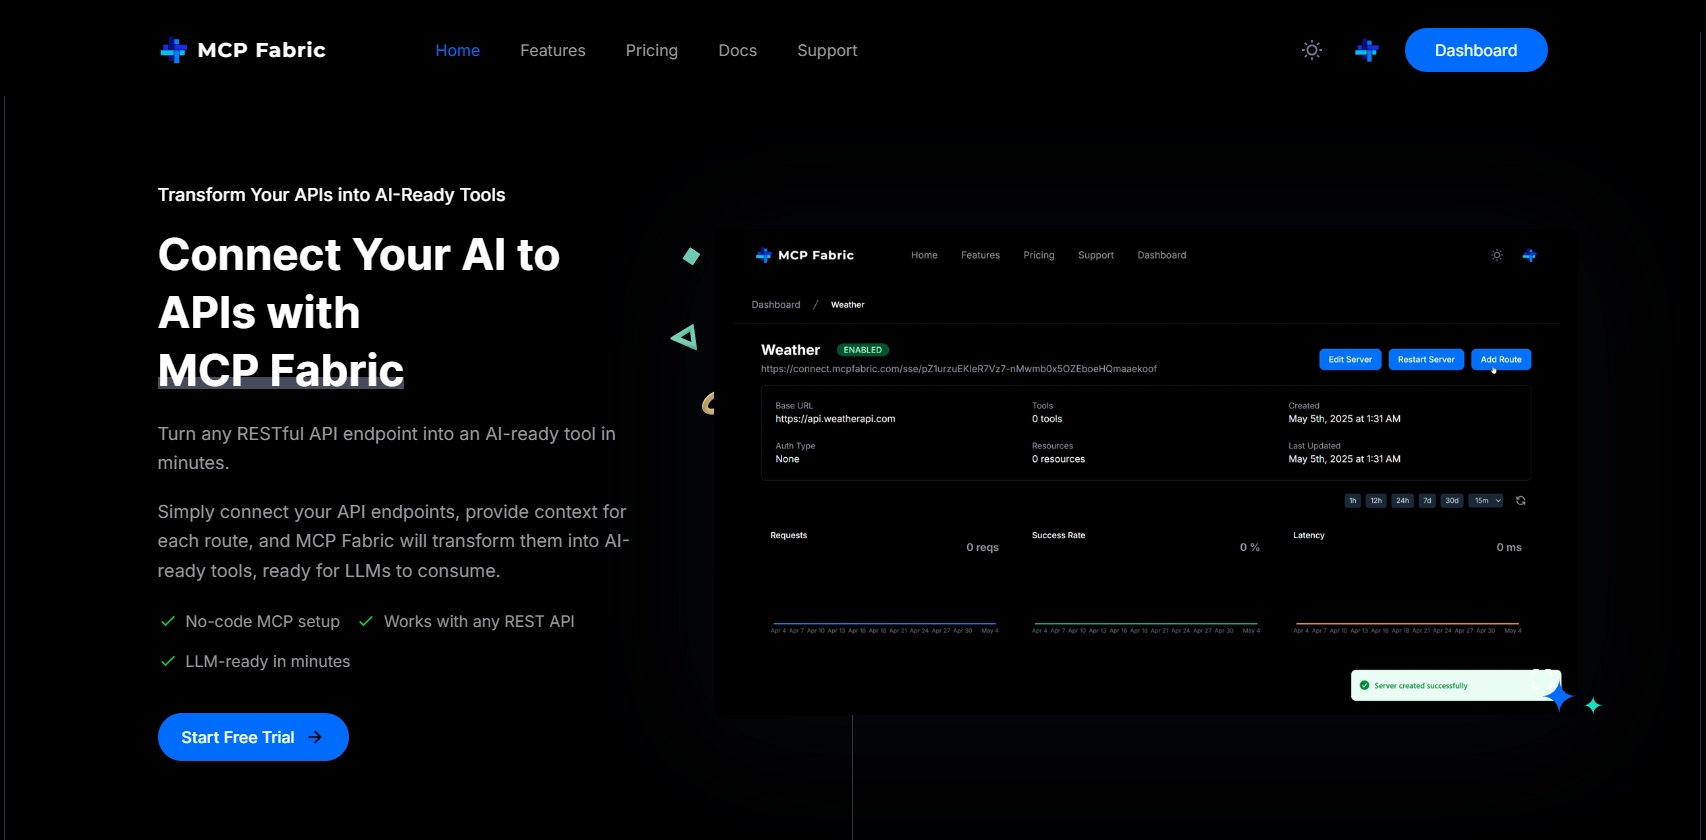Viewport: 1706px width, 840px height.
Task: Open the Docs link in the header
Action: point(737,50)
